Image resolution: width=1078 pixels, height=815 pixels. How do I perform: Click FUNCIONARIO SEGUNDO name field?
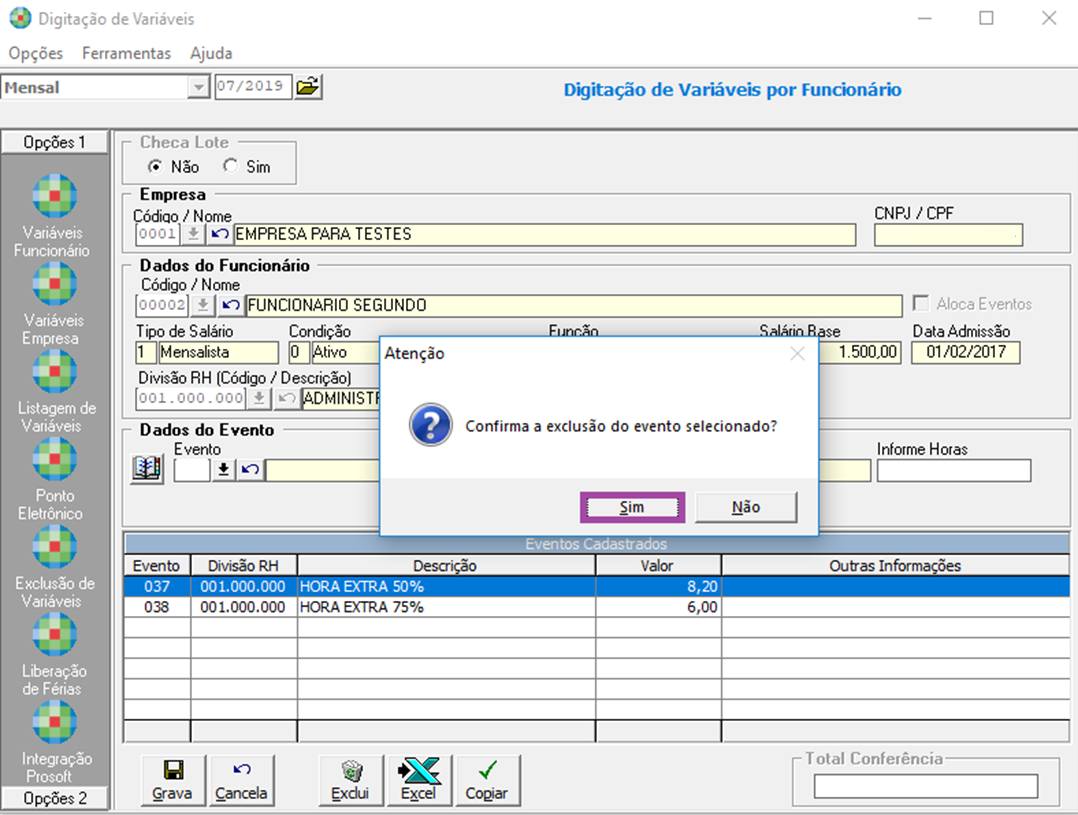click(x=573, y=305)
